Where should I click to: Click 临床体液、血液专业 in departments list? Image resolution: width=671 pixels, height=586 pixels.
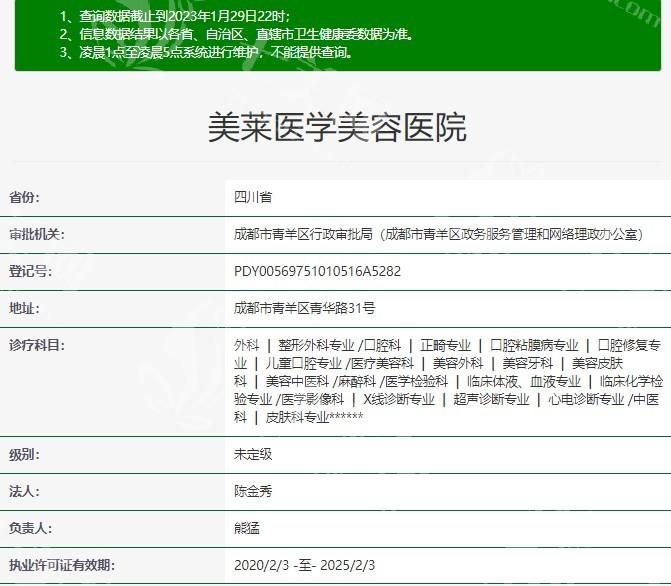click(x=523, y=381)
